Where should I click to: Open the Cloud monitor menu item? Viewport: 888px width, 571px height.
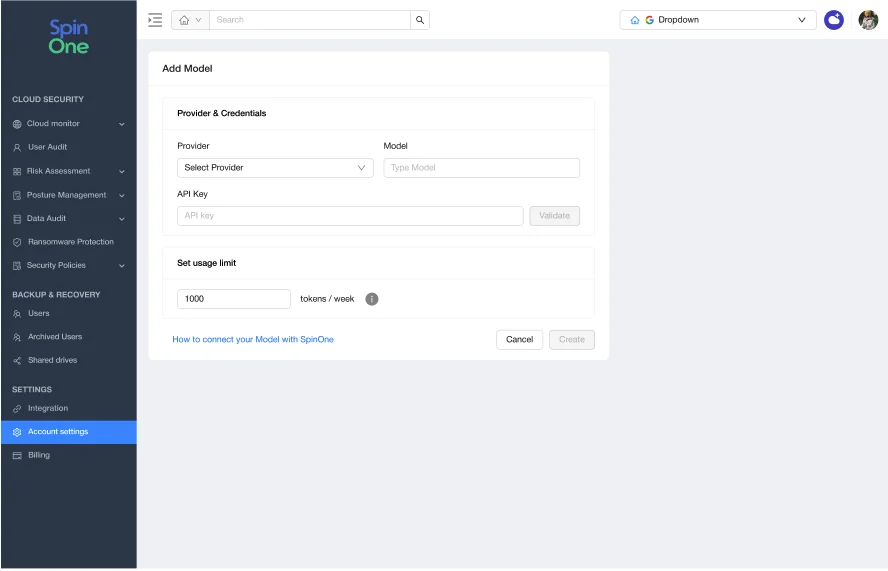click(x=69, y=123)
